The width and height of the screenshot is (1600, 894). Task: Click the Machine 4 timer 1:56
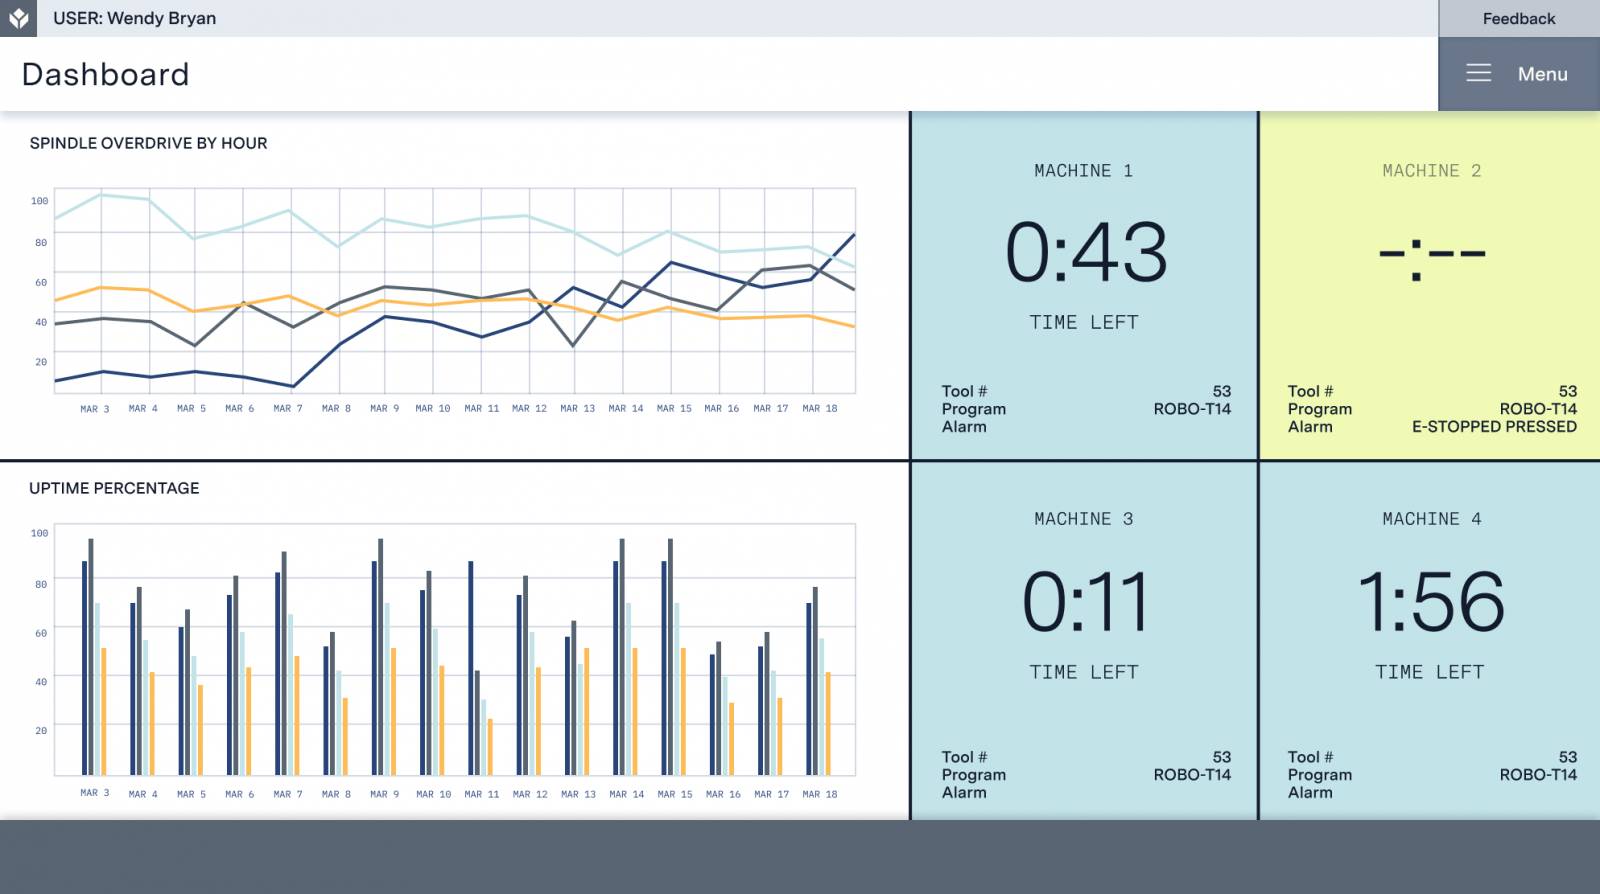pos(1431,602)
